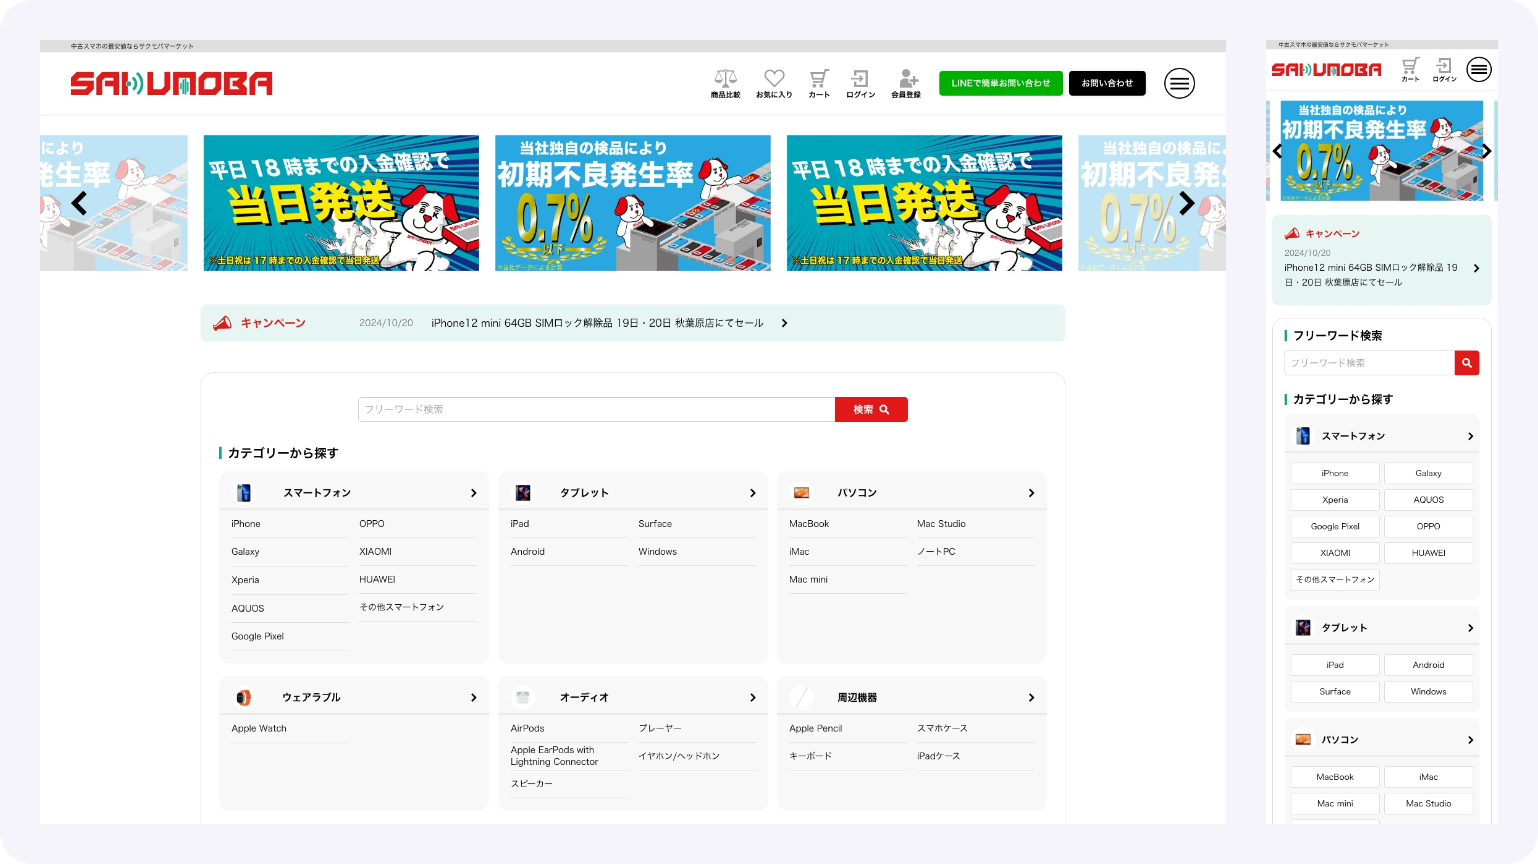Show next banner in desktop carousel
This screenshot has height=864, width=1538.
point(1187,203)
